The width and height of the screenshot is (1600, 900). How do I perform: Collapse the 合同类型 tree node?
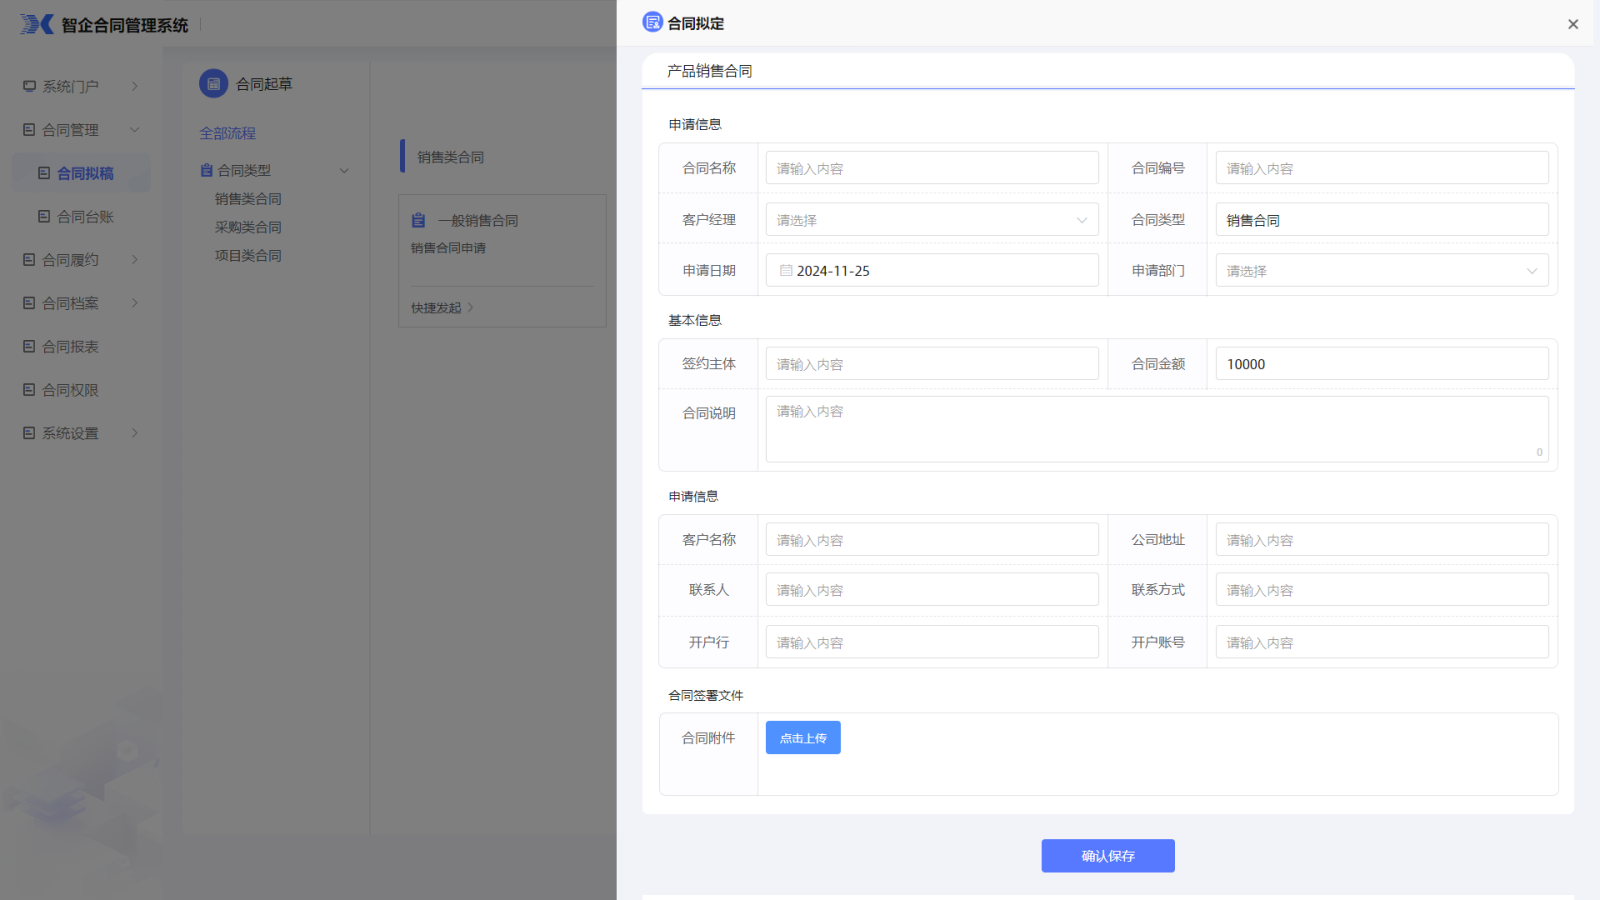pyautogui.click(x=344, y=171)
